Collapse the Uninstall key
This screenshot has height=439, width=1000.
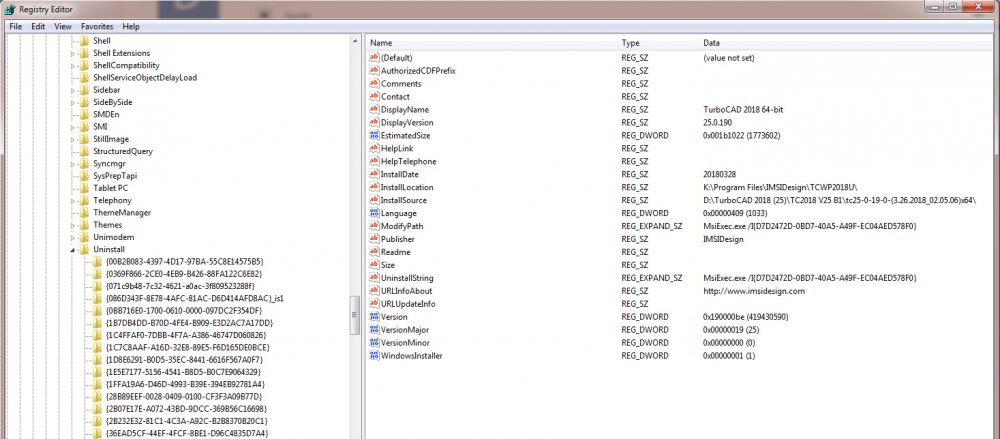pyautogui.click(x=72, y=249)
